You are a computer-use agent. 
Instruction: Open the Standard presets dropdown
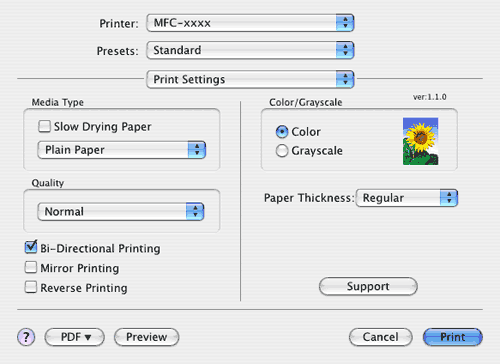click(x=250, y=50)
